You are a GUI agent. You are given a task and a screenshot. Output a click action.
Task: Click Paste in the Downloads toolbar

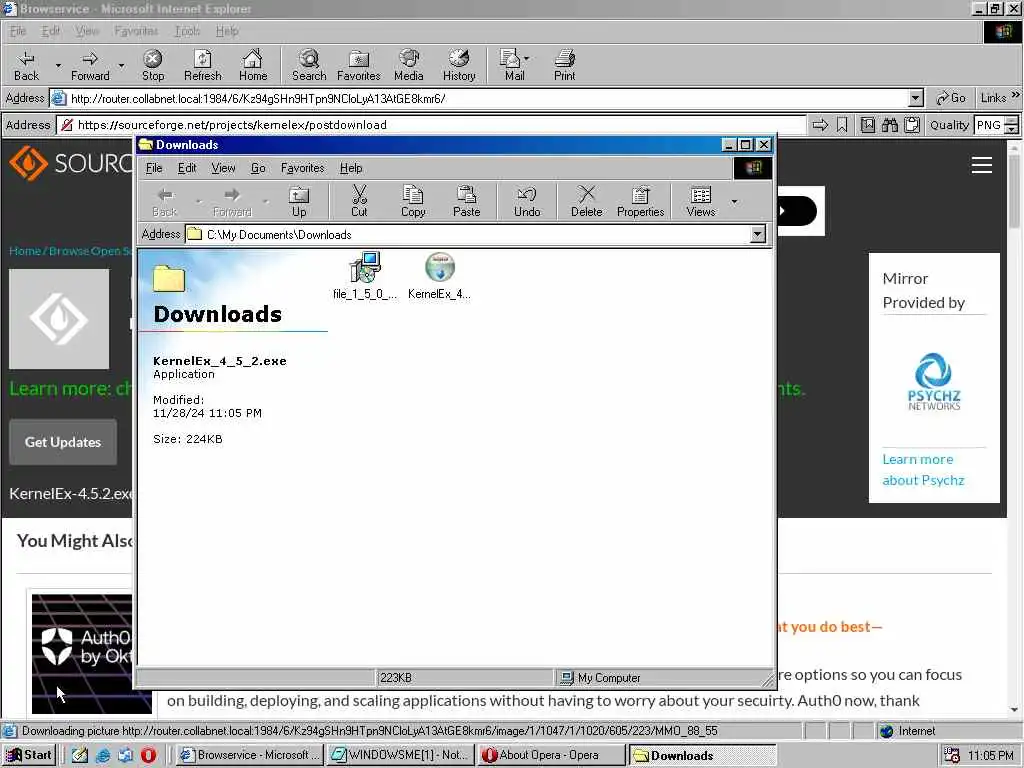click(466, 202)
